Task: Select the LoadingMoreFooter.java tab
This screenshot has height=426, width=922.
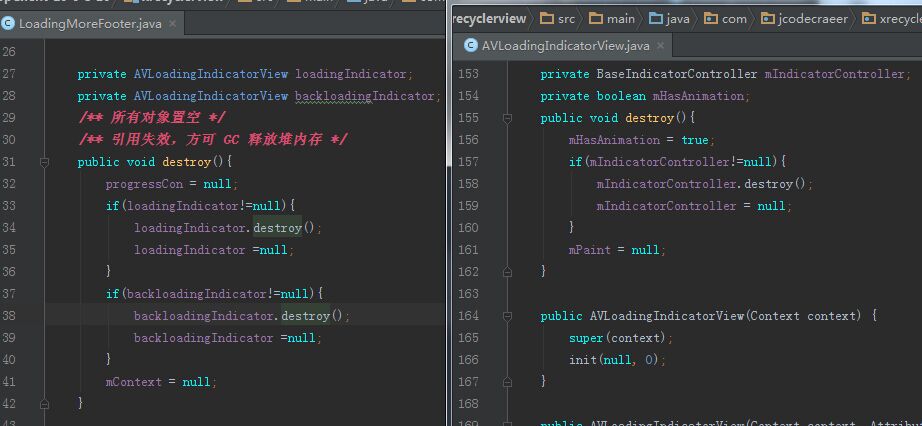Action: 89,24
